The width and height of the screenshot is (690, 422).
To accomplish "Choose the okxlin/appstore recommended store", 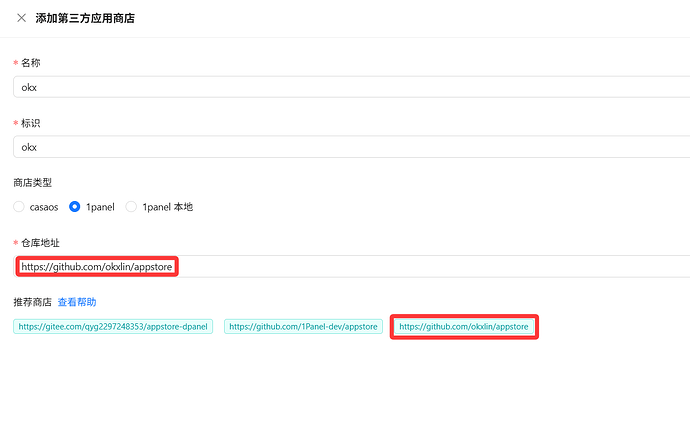I will 464,327.
